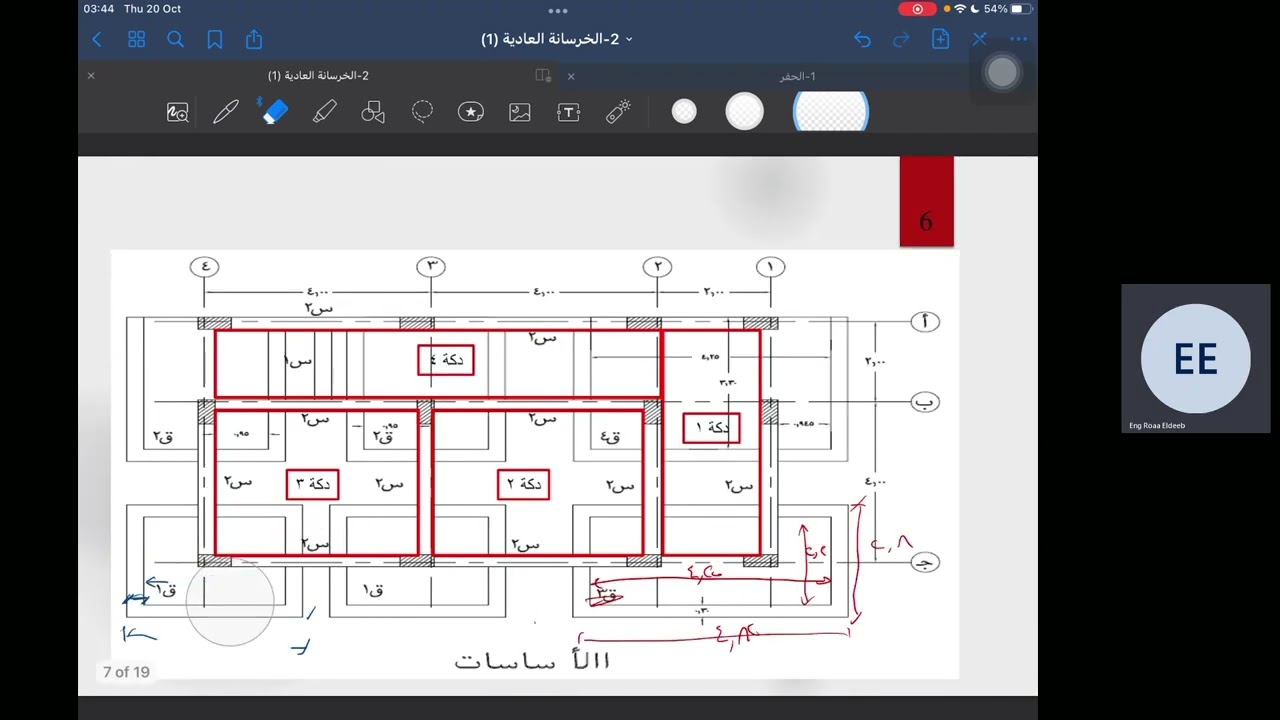Choose the small eraser size

pos(684,112)
